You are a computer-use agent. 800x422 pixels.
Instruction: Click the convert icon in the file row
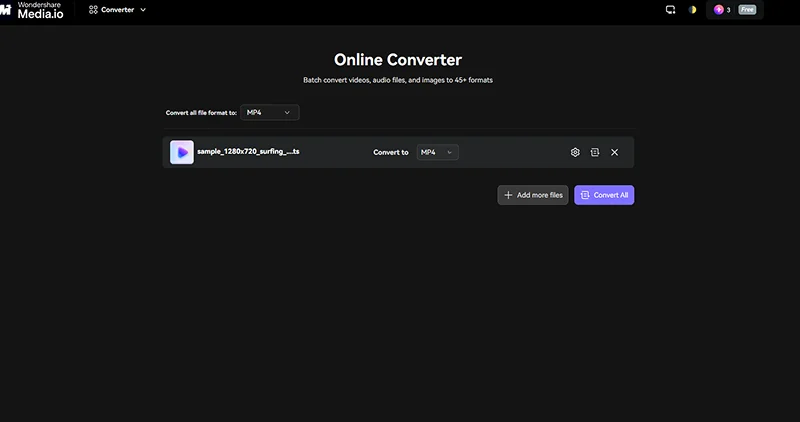tap(595, 152)
